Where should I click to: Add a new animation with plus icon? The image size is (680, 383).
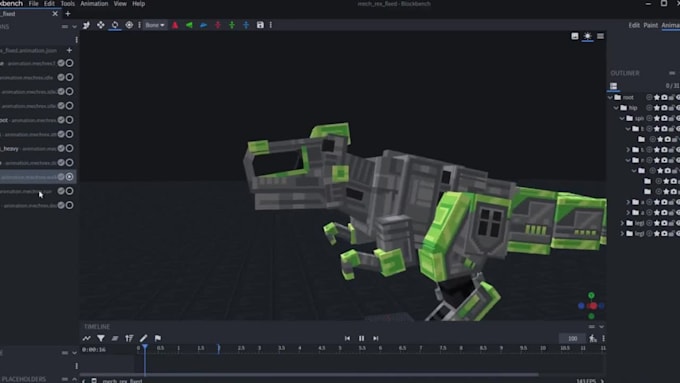pyautogui.click(x=69, y=50)
